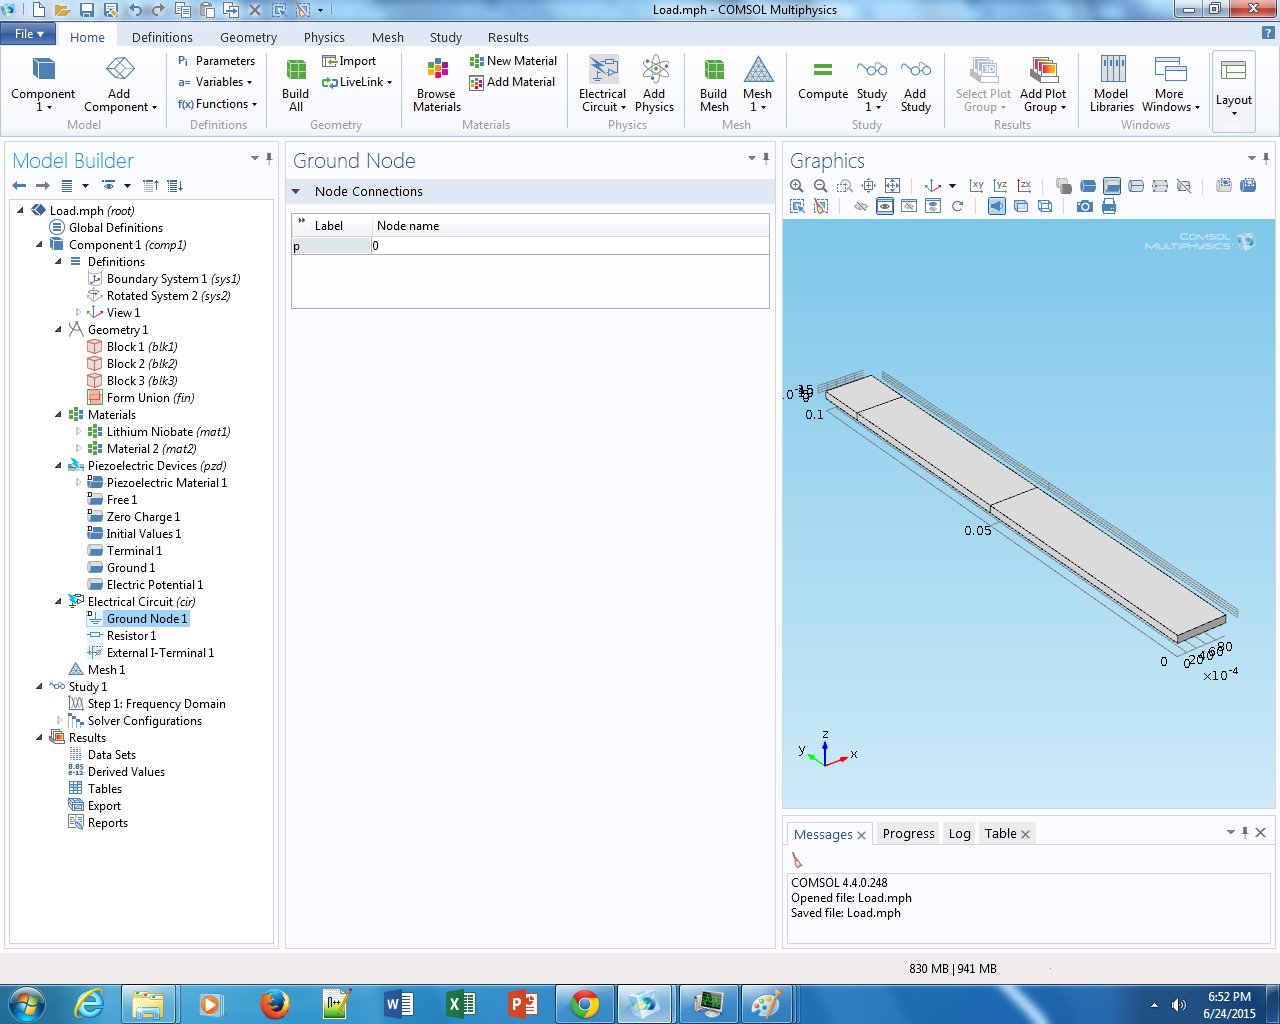Open the Physics ribbon tab
The image size is (1280, 1024).
coord(324,37)
